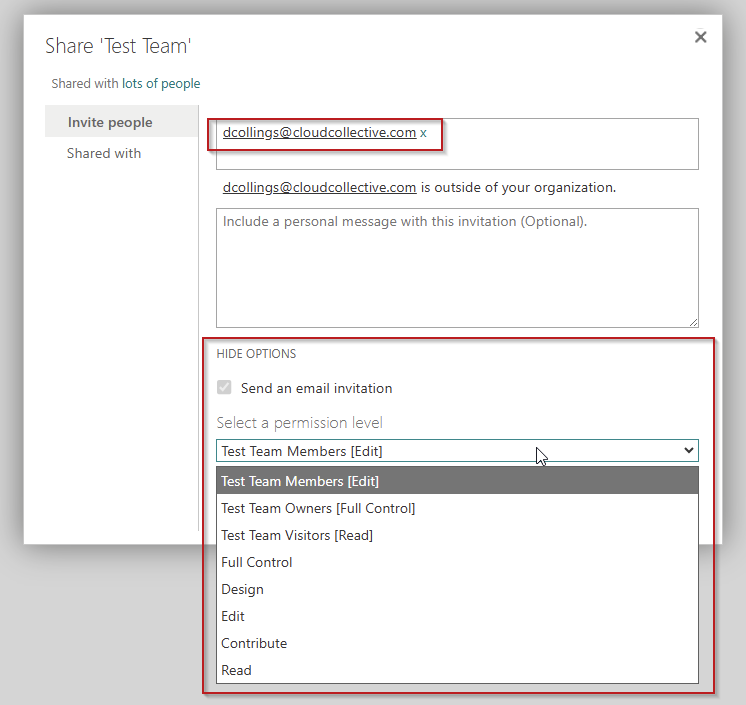Screen dimensions: 746x705
Task: Choose Contribute permission level
Action: (x=254, y=643)
